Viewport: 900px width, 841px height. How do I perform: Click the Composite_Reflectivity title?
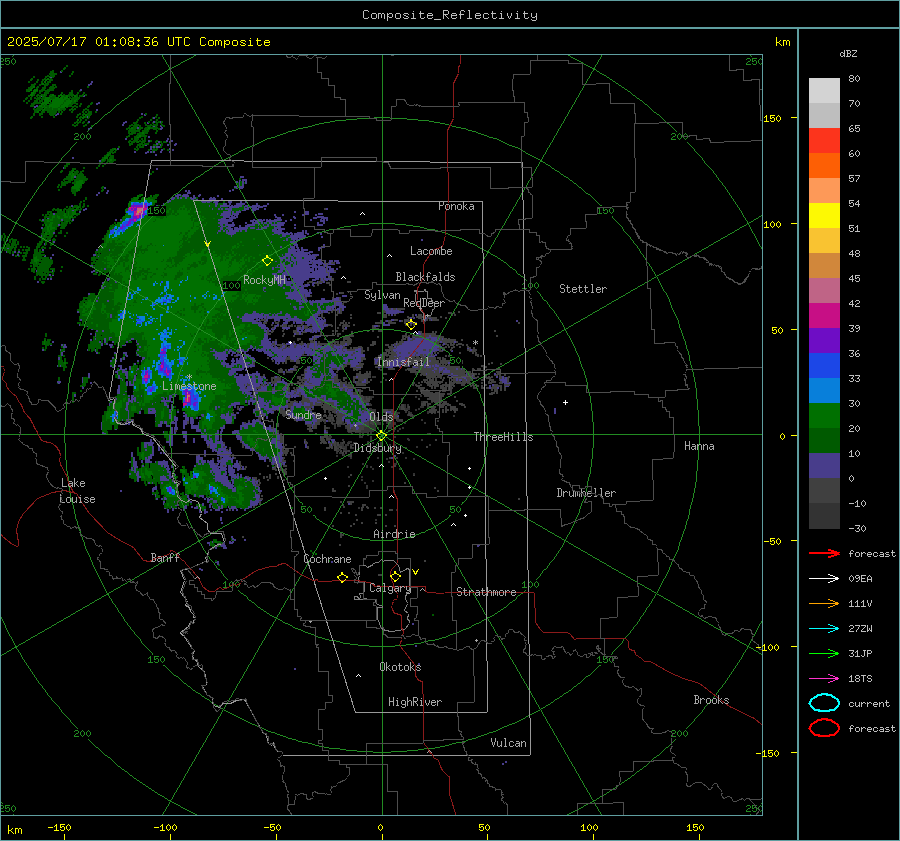tap(449, 15)
